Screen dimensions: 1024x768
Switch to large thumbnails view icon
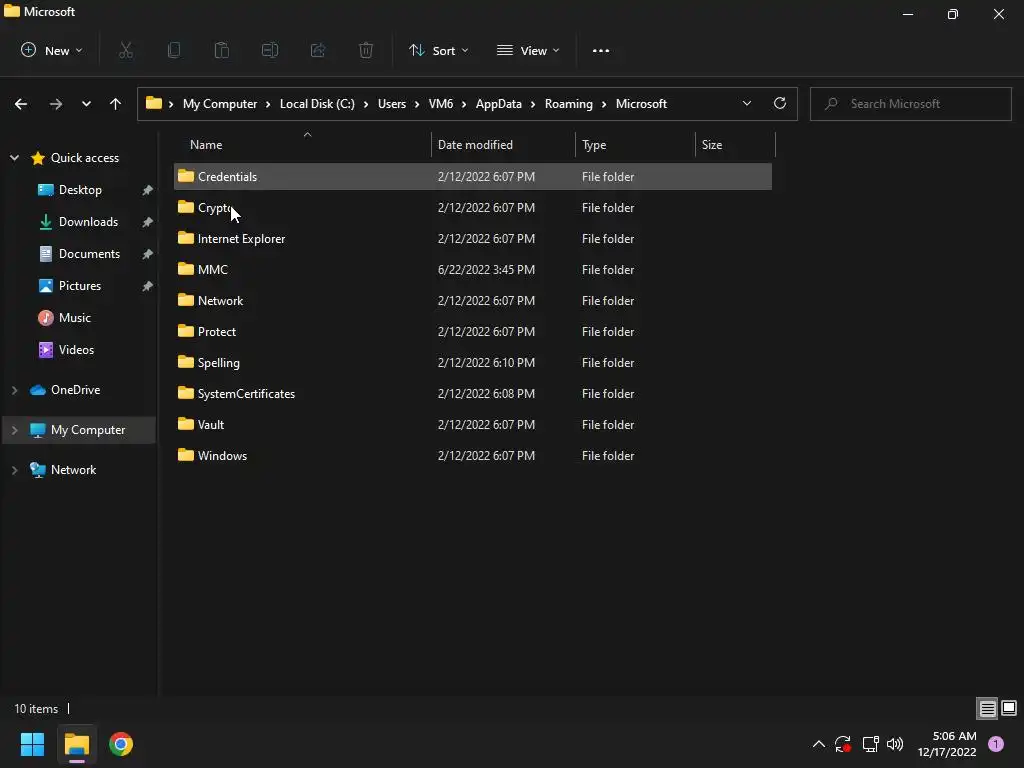pos(1009,708)
